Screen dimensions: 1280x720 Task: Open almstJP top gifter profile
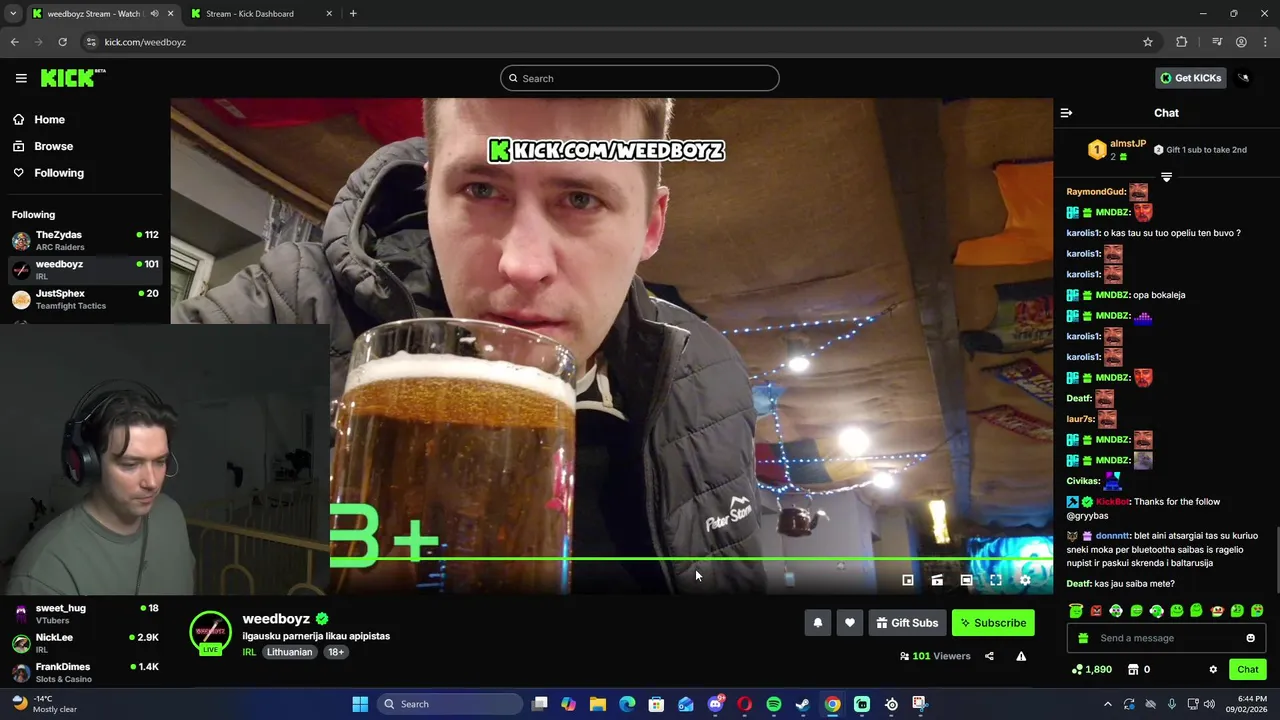click(1127, 143)
